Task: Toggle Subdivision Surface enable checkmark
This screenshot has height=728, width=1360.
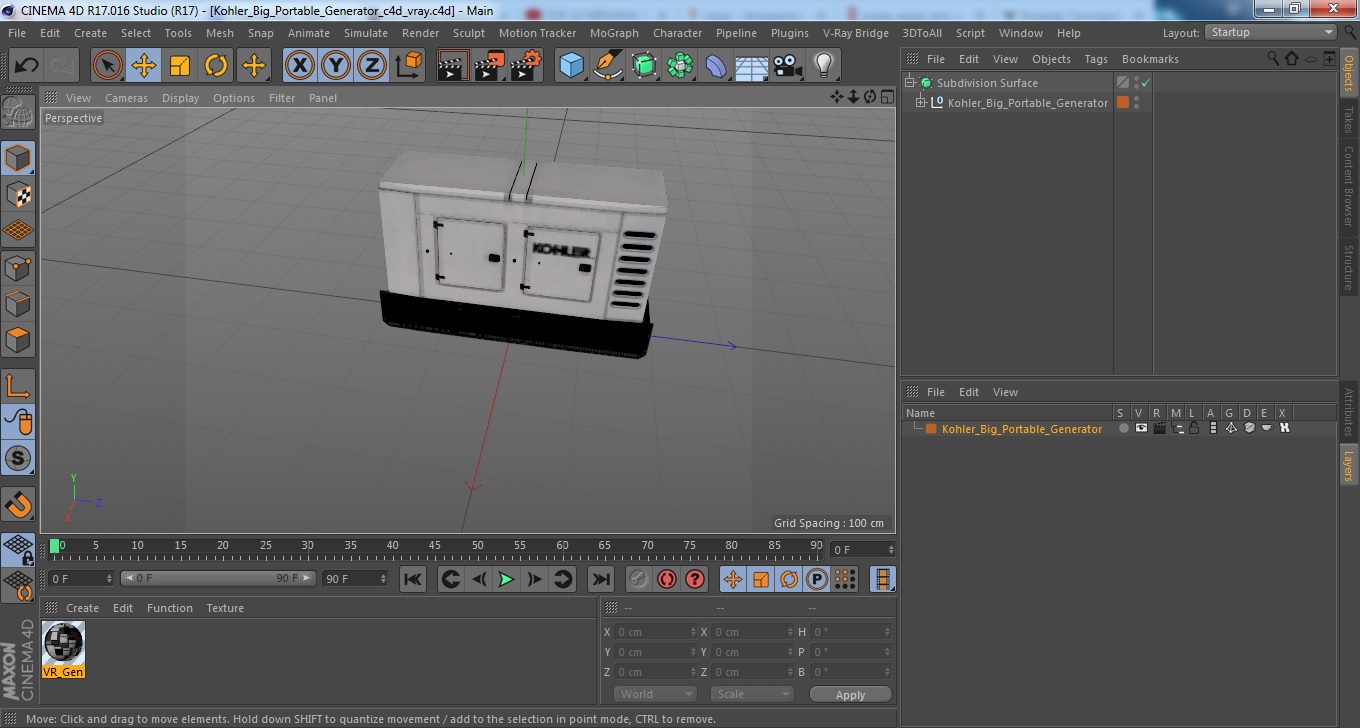Action: 1146,83
